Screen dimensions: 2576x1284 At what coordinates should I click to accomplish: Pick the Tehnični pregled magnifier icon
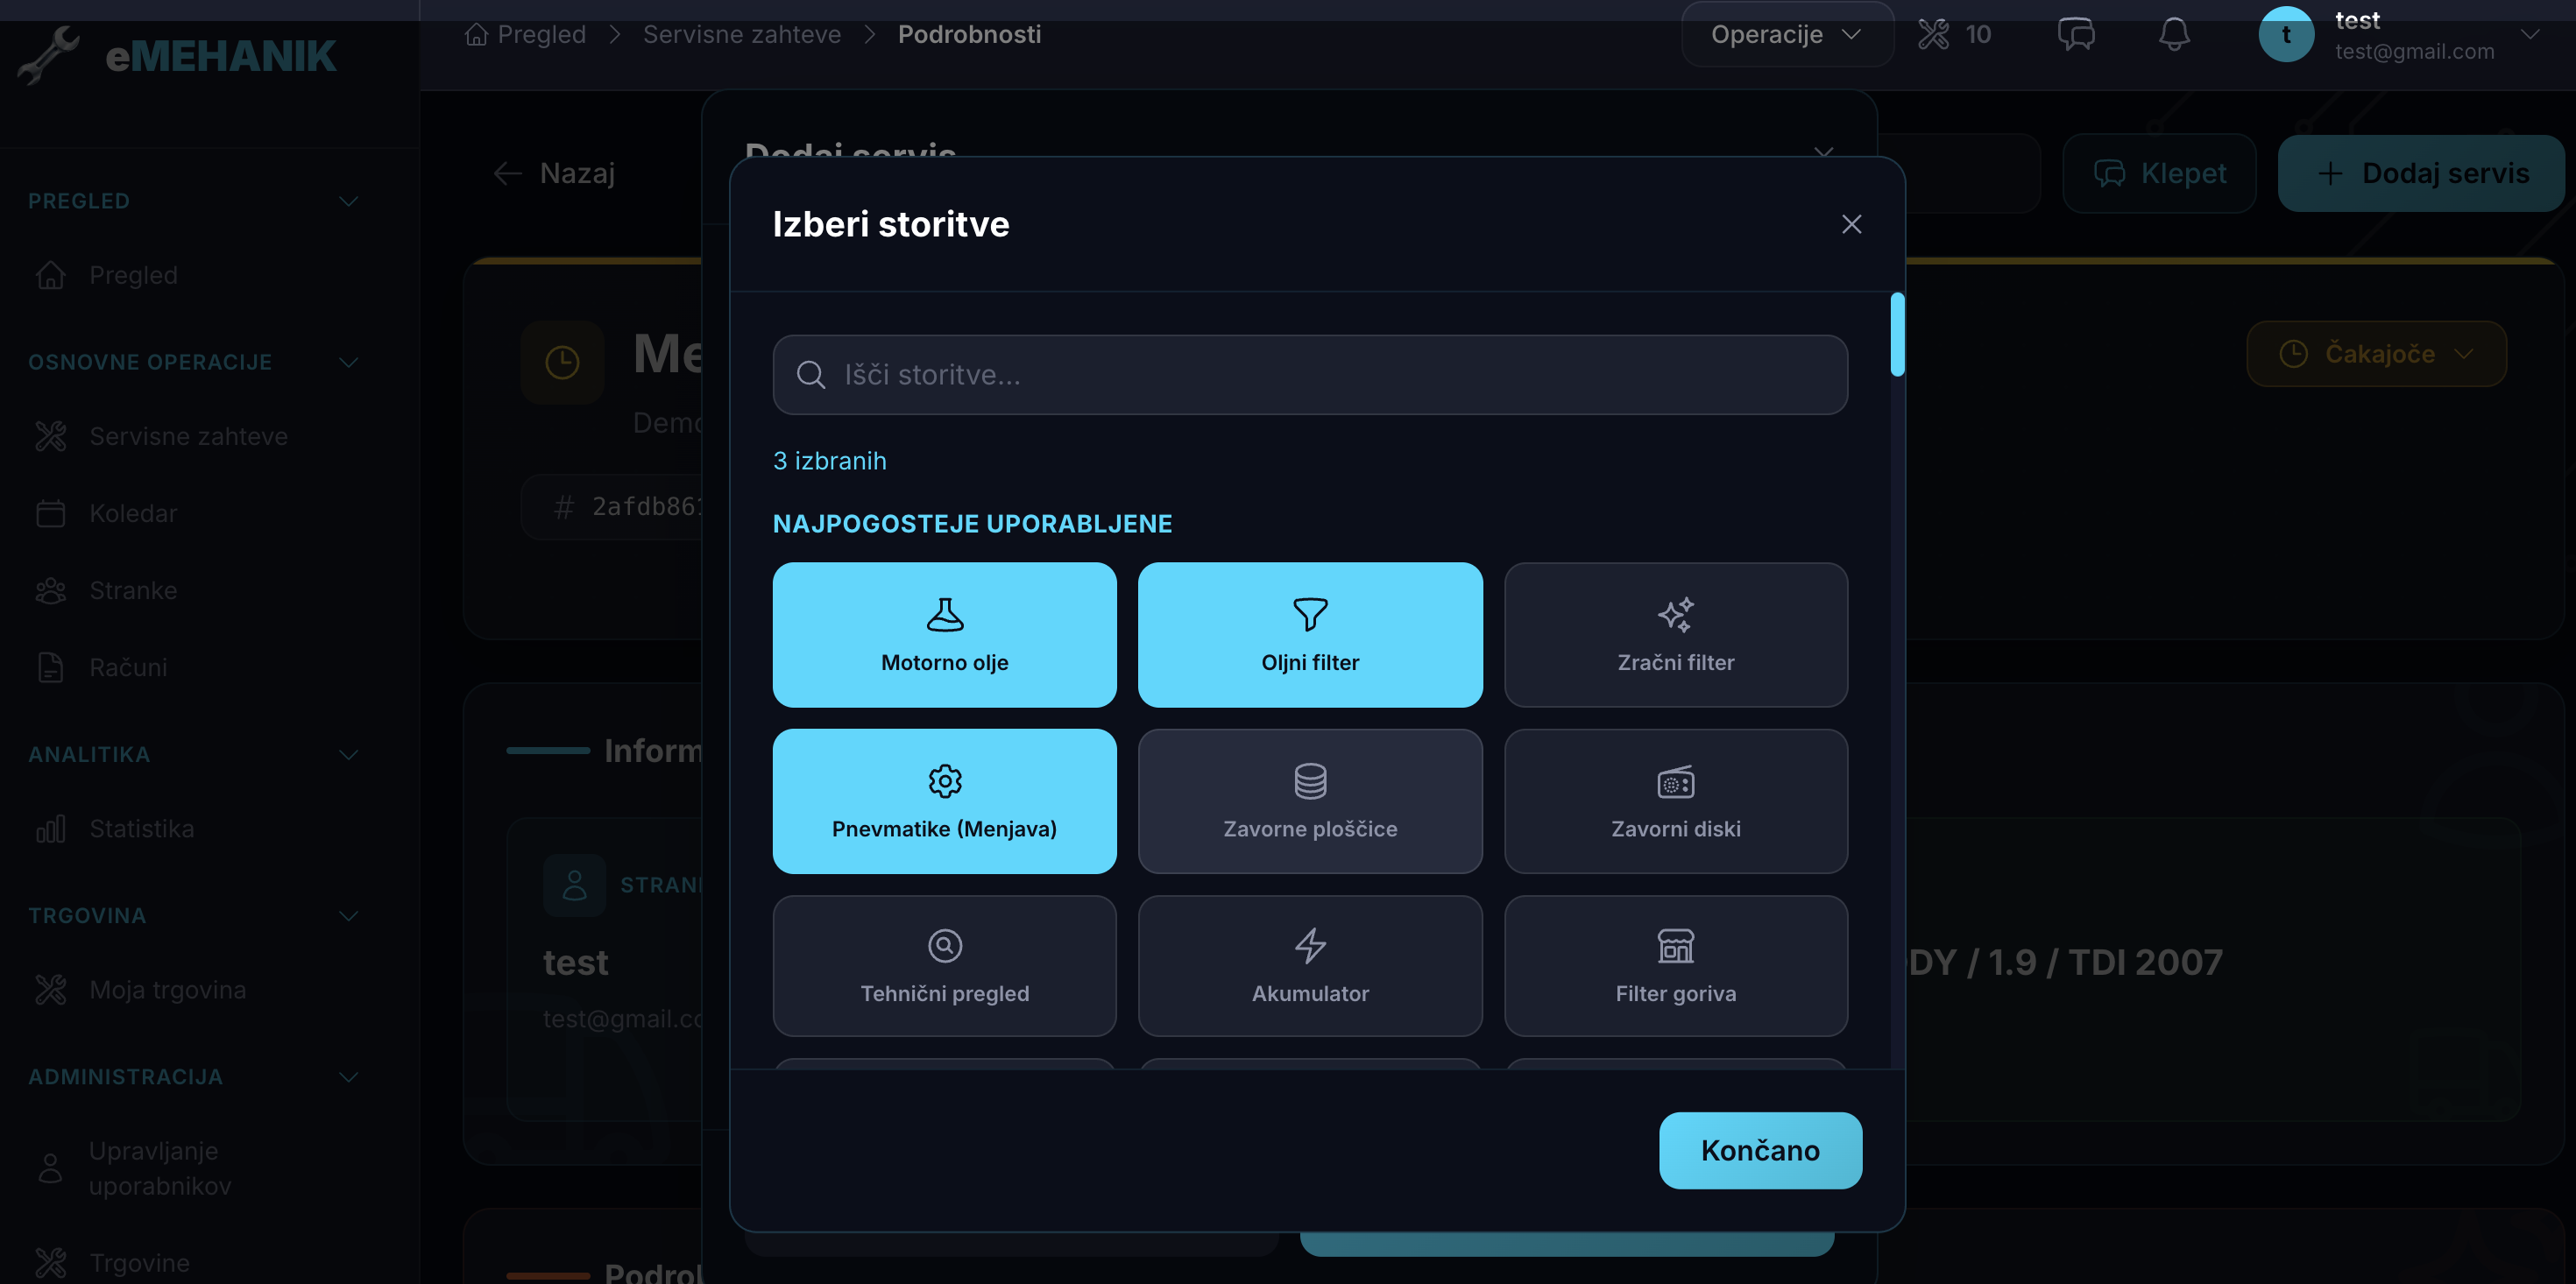(x=944, y=945)
